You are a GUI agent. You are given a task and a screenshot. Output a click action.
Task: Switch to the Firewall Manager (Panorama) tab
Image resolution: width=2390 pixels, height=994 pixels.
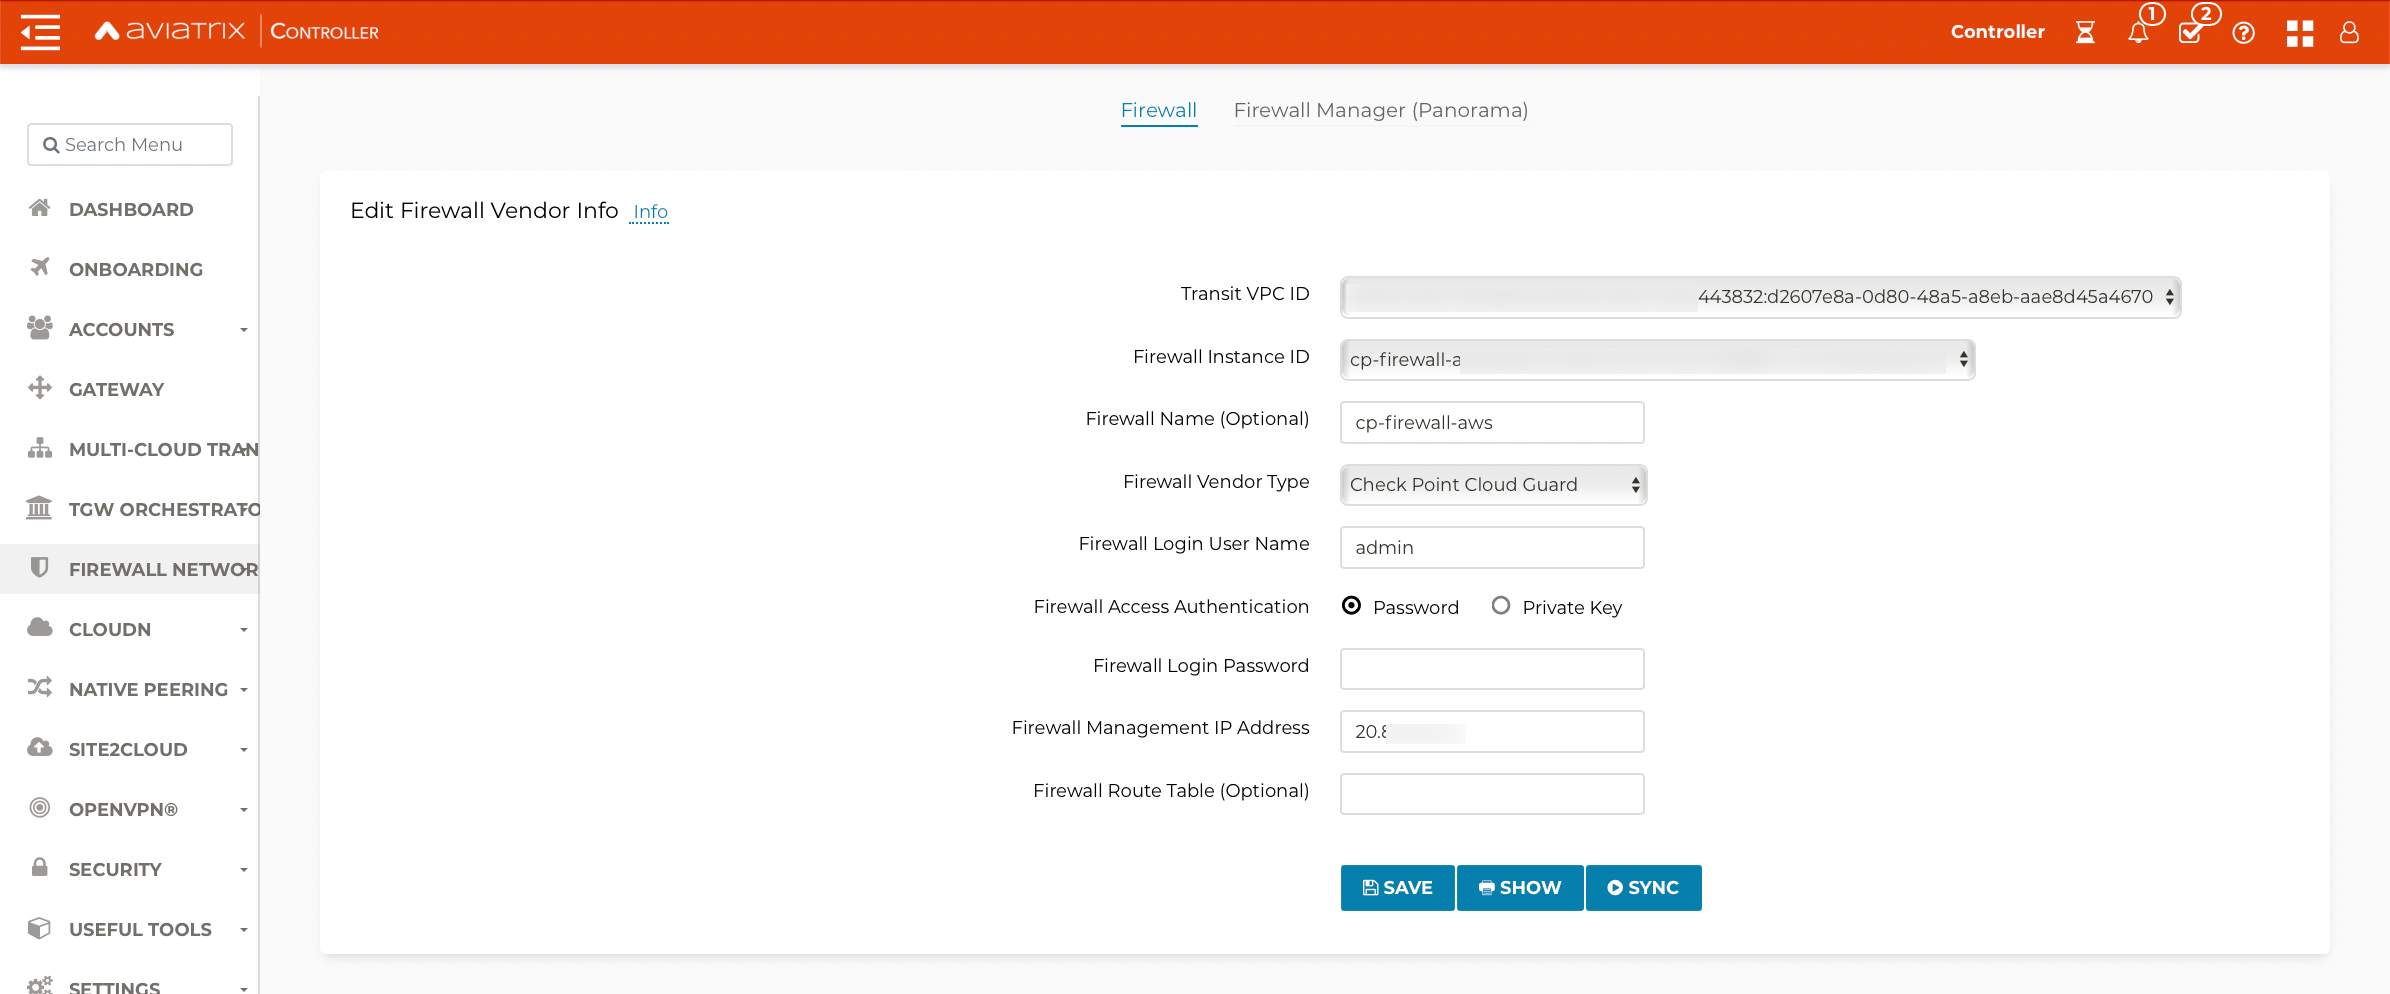click(1381, 110)
